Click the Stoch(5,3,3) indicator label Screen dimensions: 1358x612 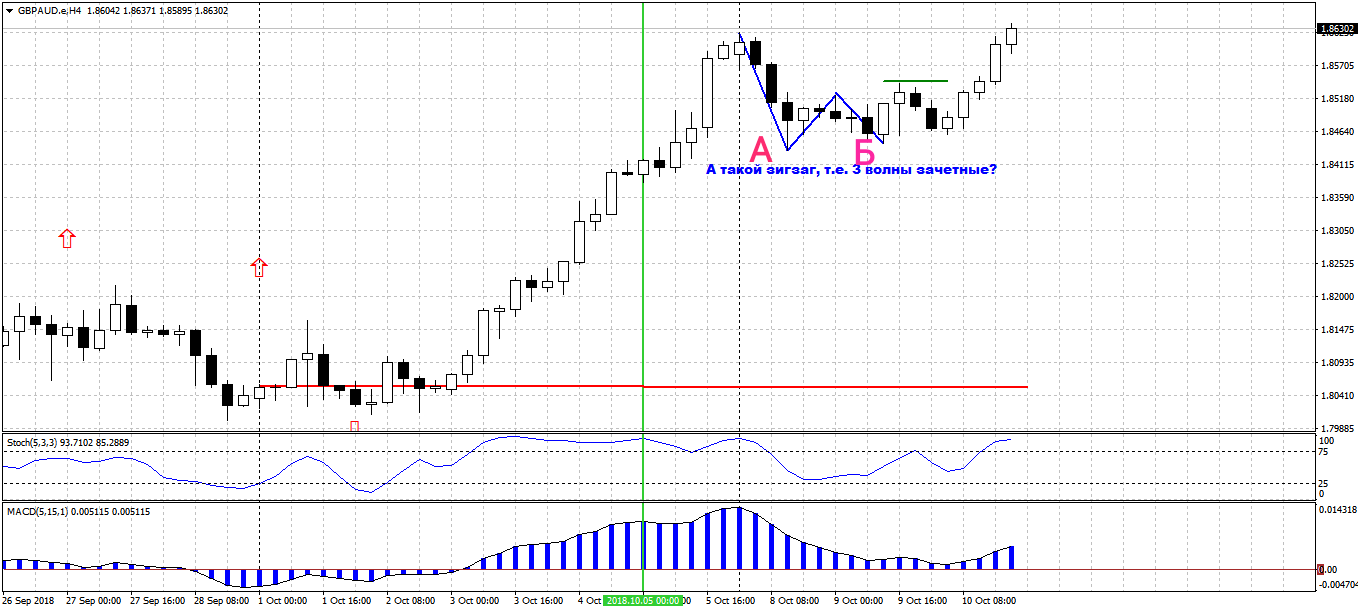[x=66, y=441]
